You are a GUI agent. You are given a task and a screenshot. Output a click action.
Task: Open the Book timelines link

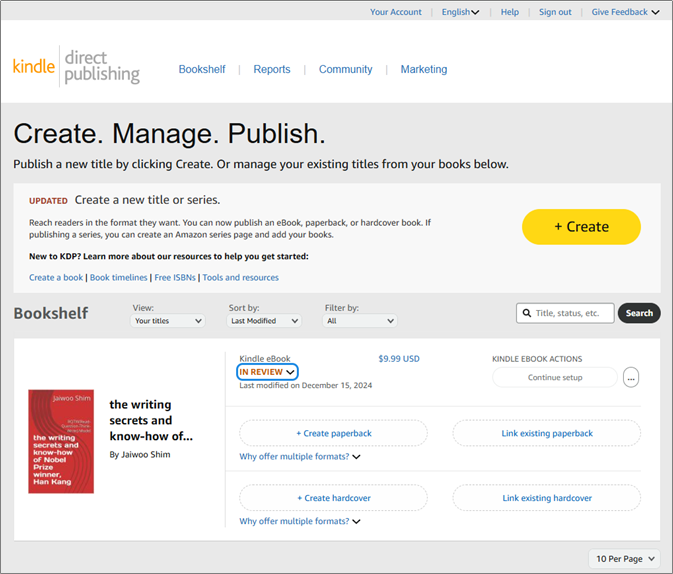click(118, 277)
